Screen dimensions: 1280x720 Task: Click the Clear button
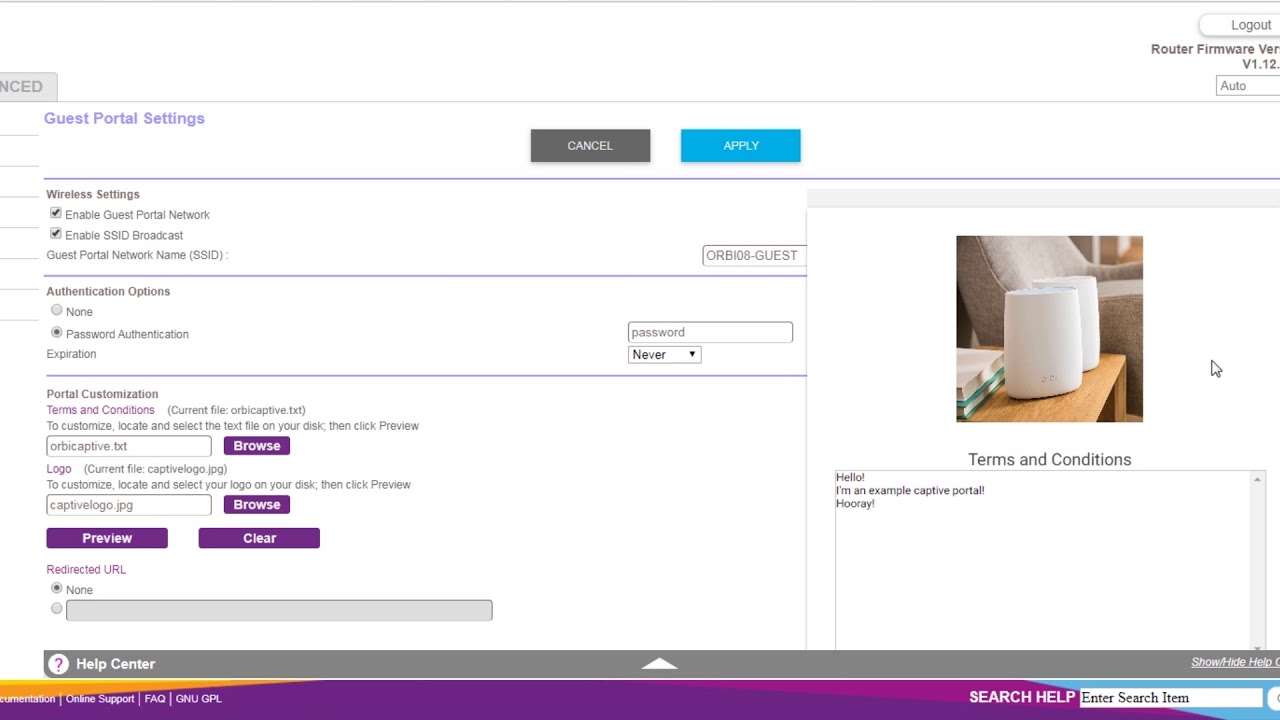point(259,538)
